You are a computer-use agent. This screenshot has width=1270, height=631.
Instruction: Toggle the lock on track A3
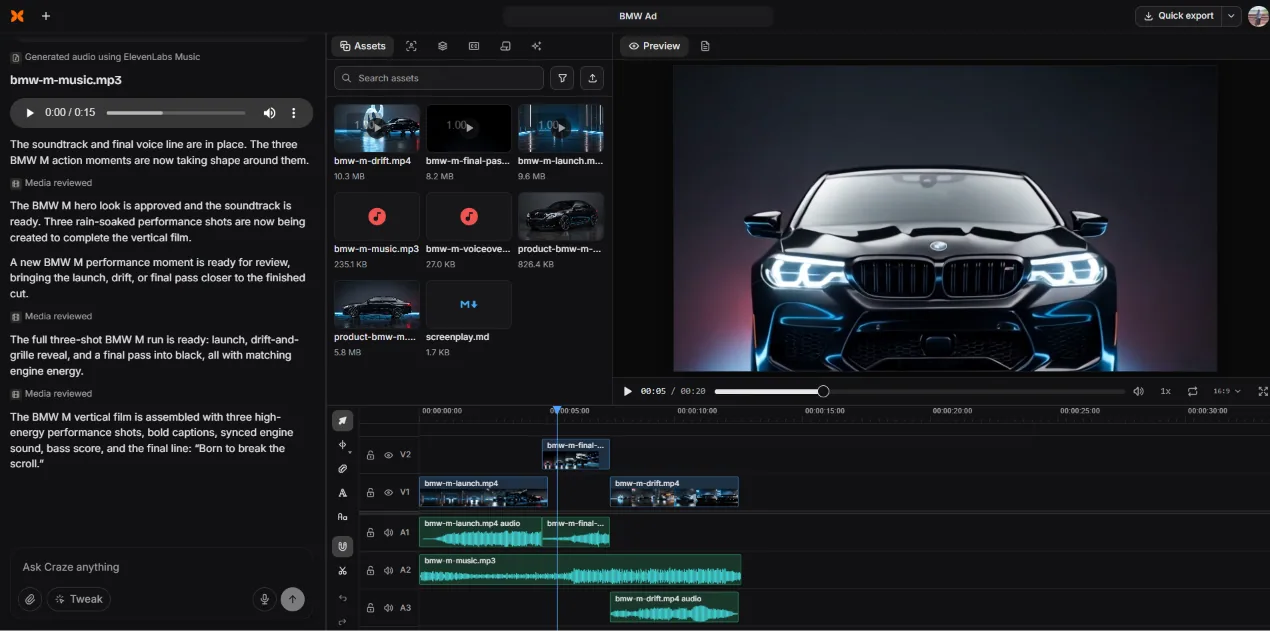(x=370, y=607)
